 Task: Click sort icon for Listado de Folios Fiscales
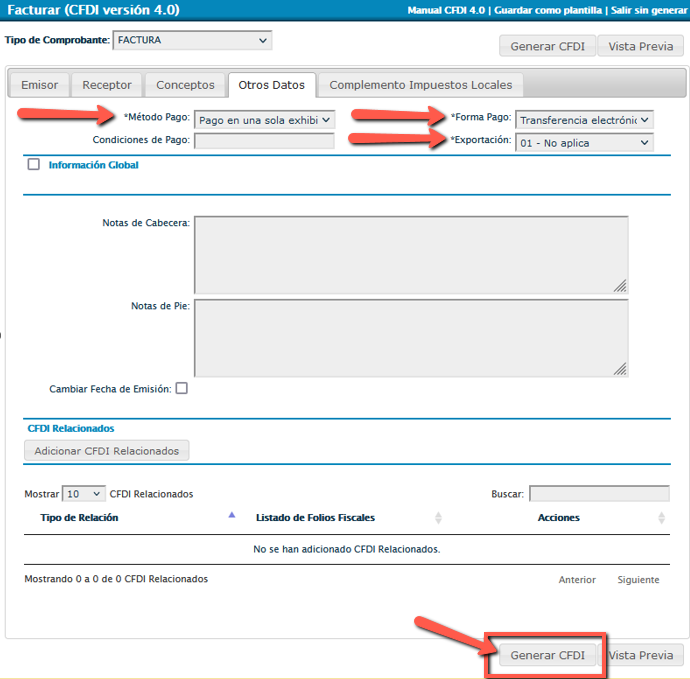coord(438,518)
